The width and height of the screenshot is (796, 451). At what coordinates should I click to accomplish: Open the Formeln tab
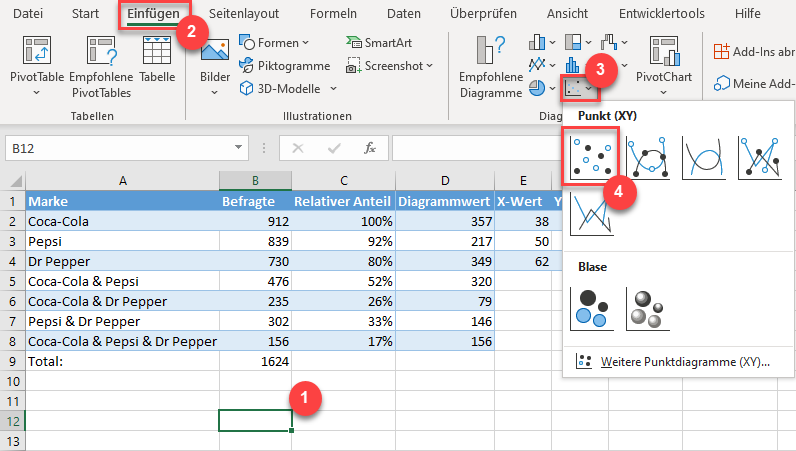coord(333,14)
